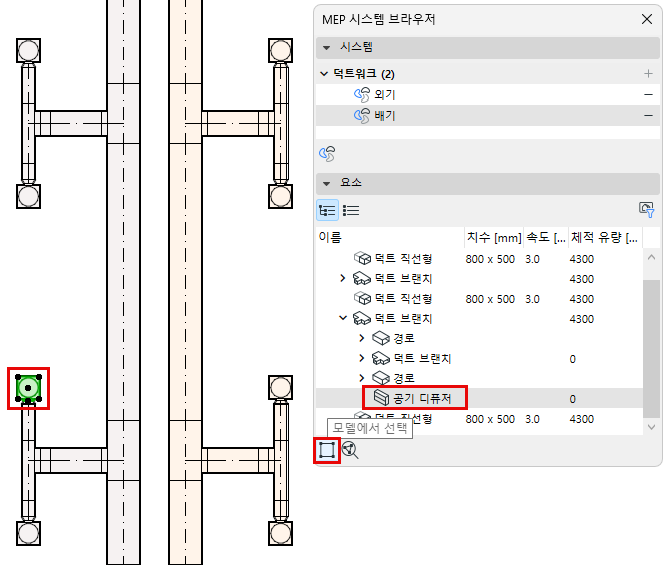This screenshot has width=666, height=567.
Task: Select the highlighted green air diffuser in model
Action: pyautogui.click(x=28, y=388)
